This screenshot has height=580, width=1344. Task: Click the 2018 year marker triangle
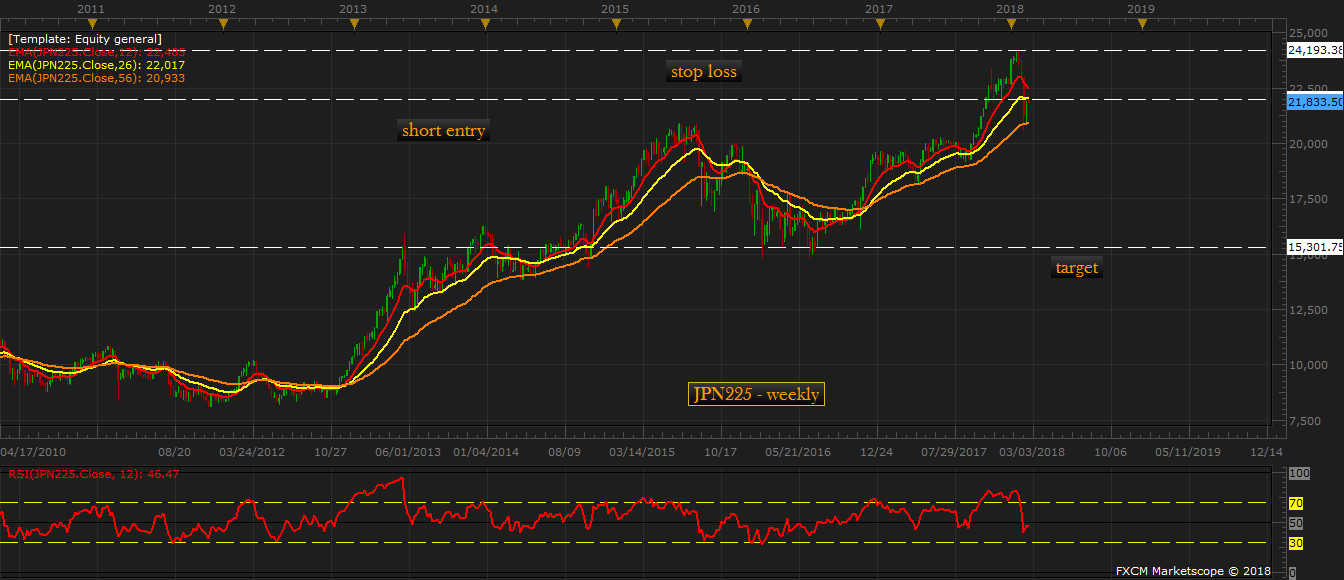tap(1008, 23)
